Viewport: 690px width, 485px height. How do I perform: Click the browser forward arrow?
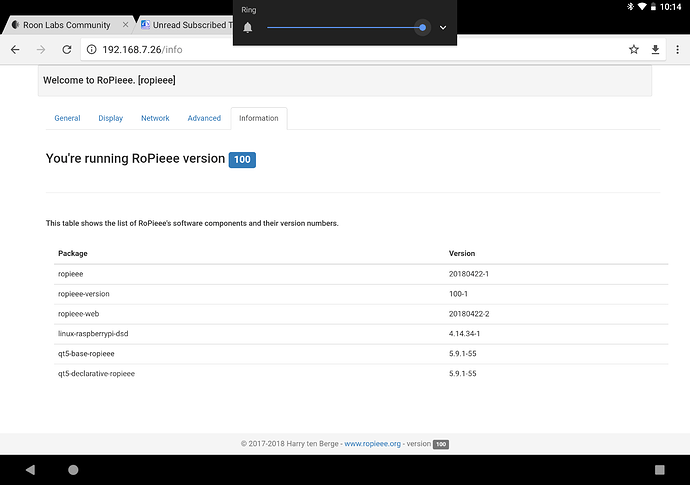click(41, 50)
